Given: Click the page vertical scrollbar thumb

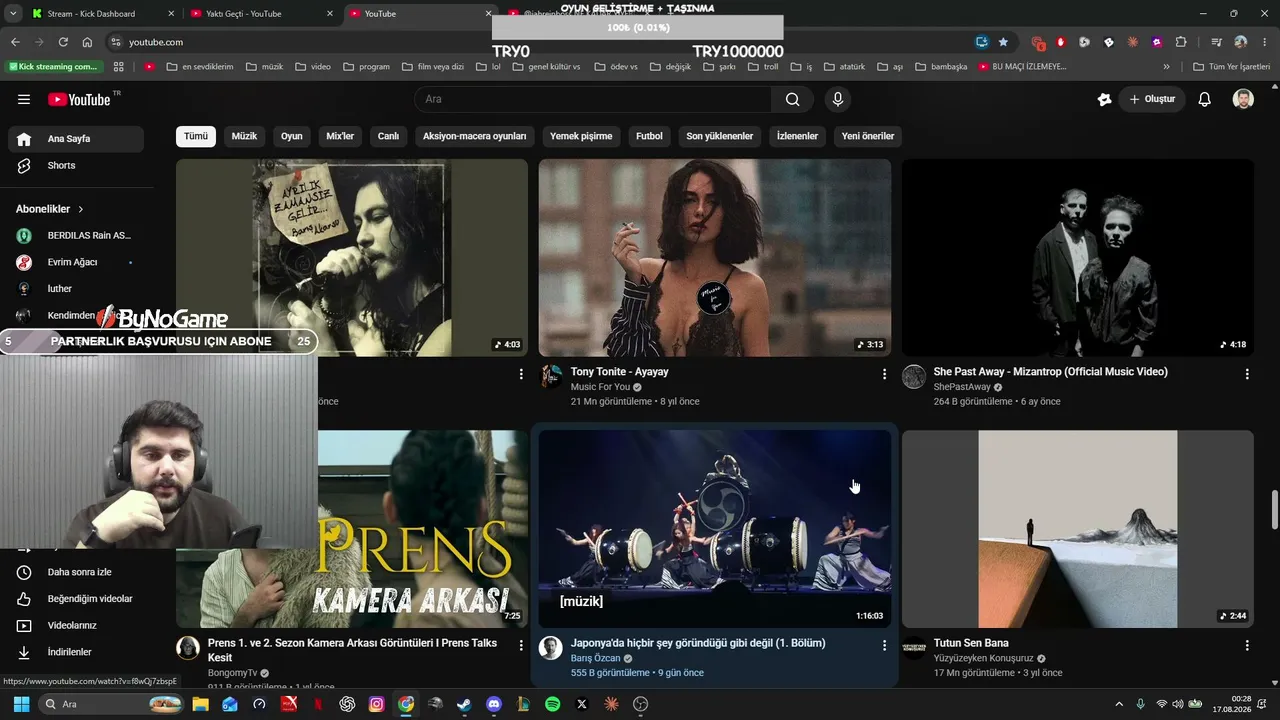Looking at the screenshot, I should [x=1275, y=510].
